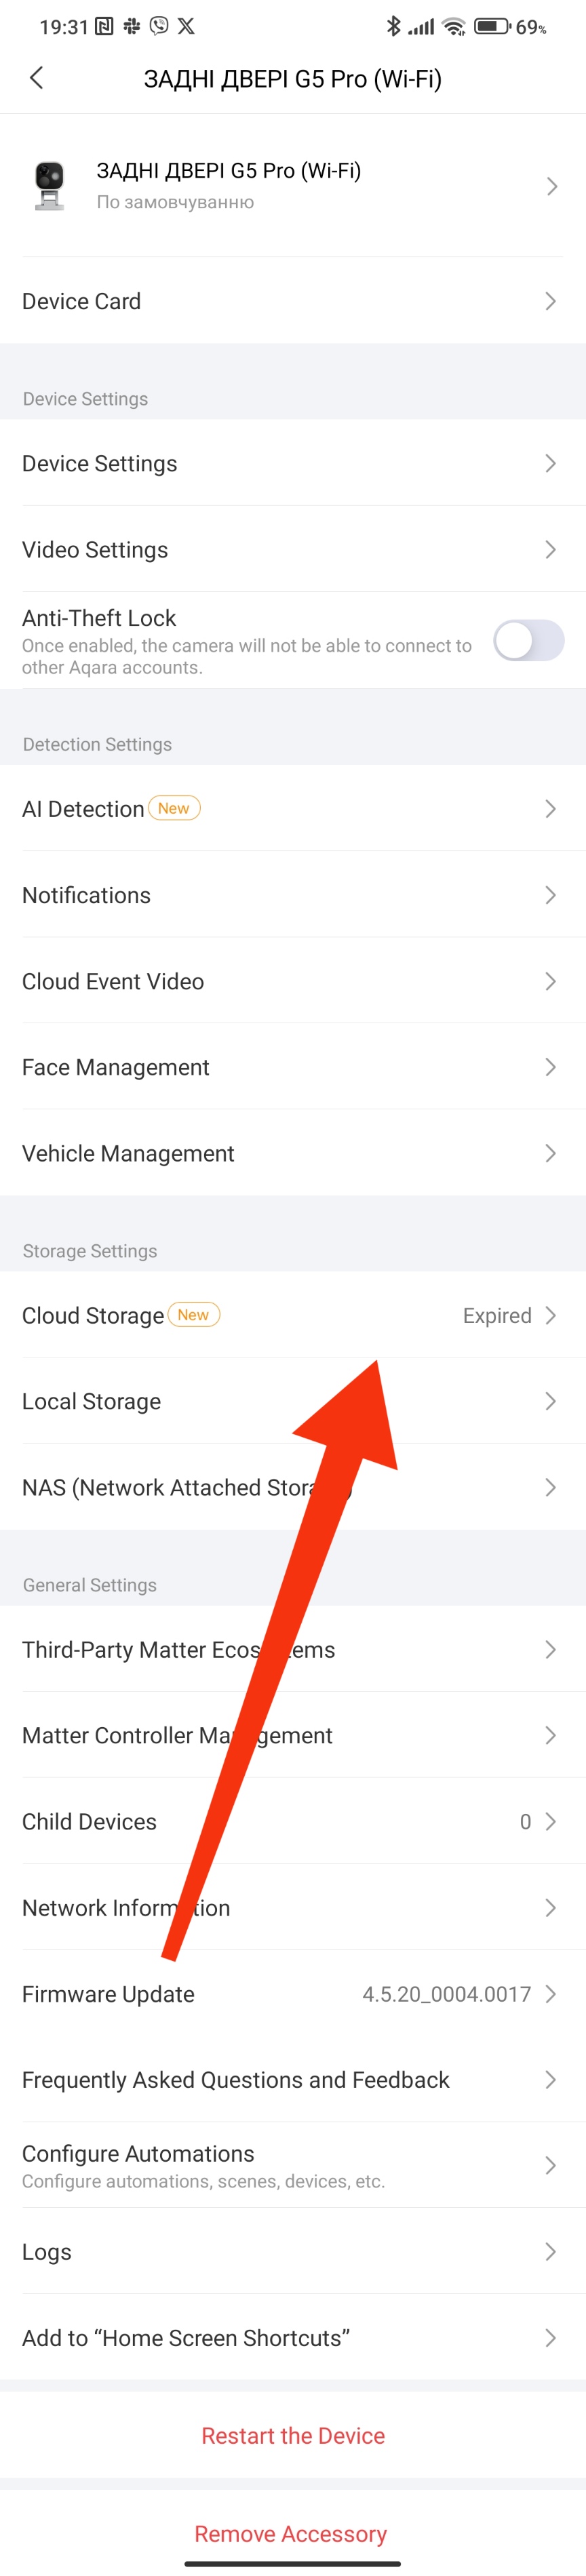Tap the NFC status icon
Screen dimensions: 586x2576
104,26
